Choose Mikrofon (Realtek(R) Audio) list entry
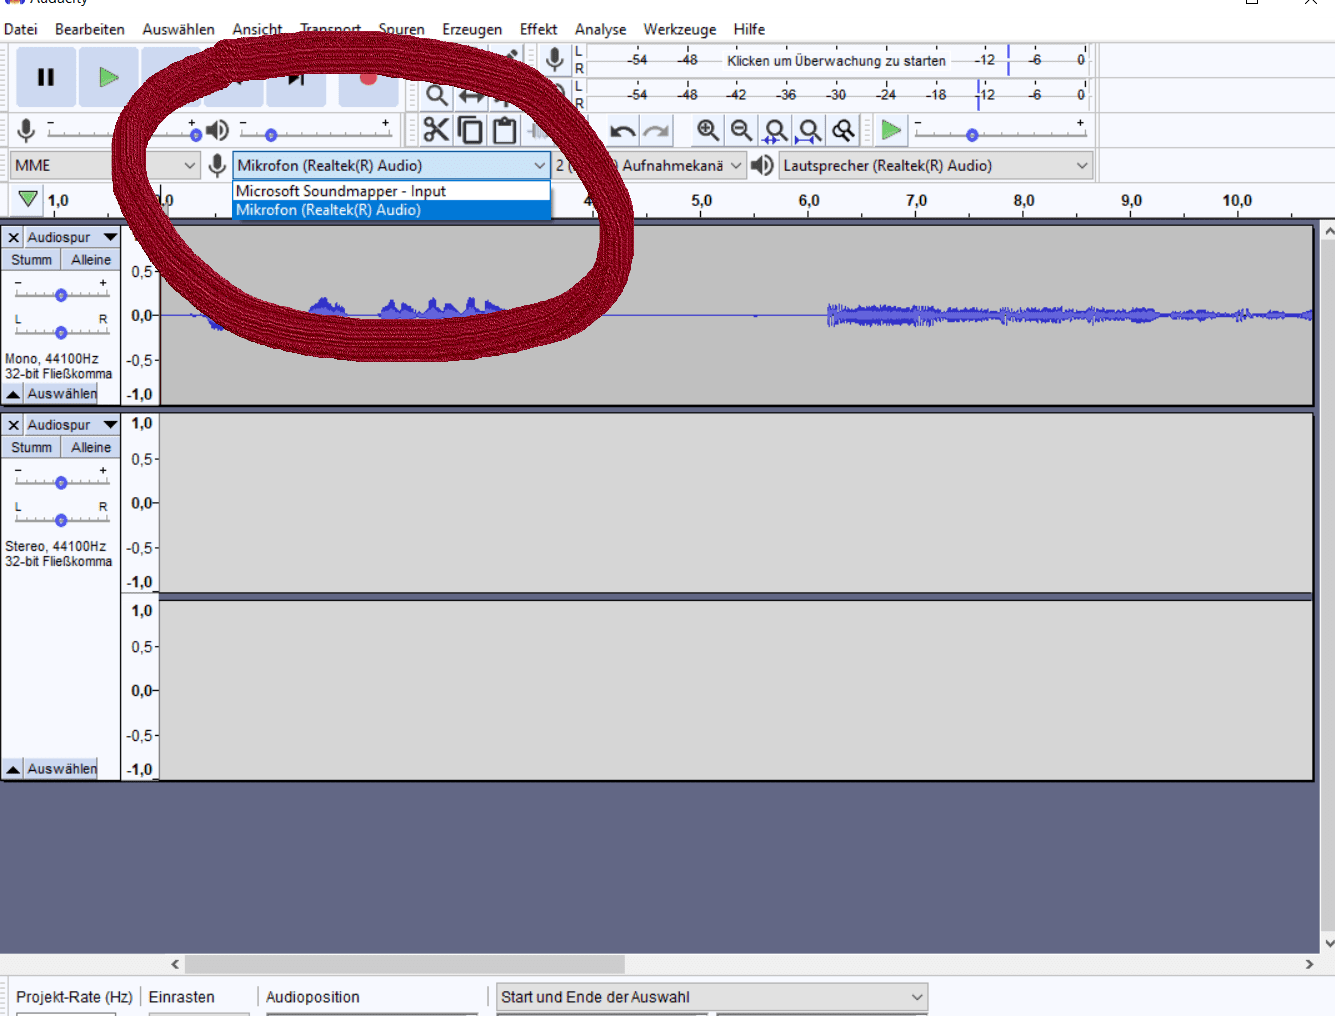Screen dimensions: 1335x1016 pos(391,210)
